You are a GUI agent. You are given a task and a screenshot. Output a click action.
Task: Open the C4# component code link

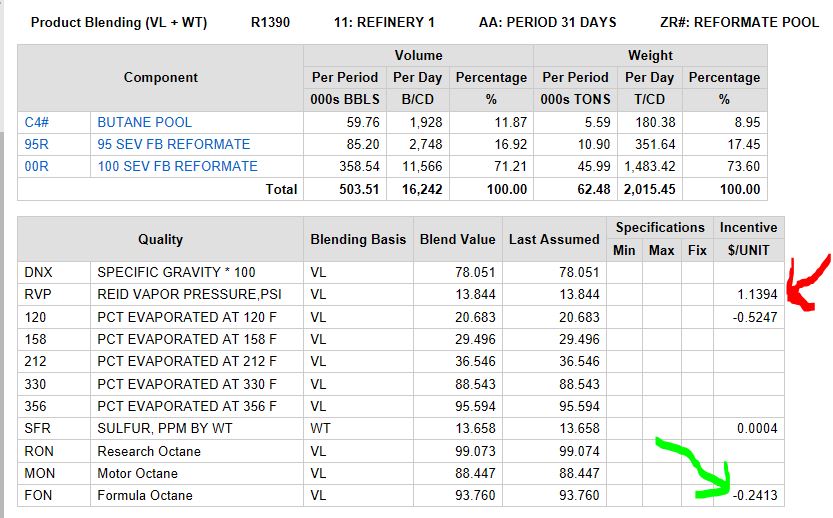pos(38,122)
